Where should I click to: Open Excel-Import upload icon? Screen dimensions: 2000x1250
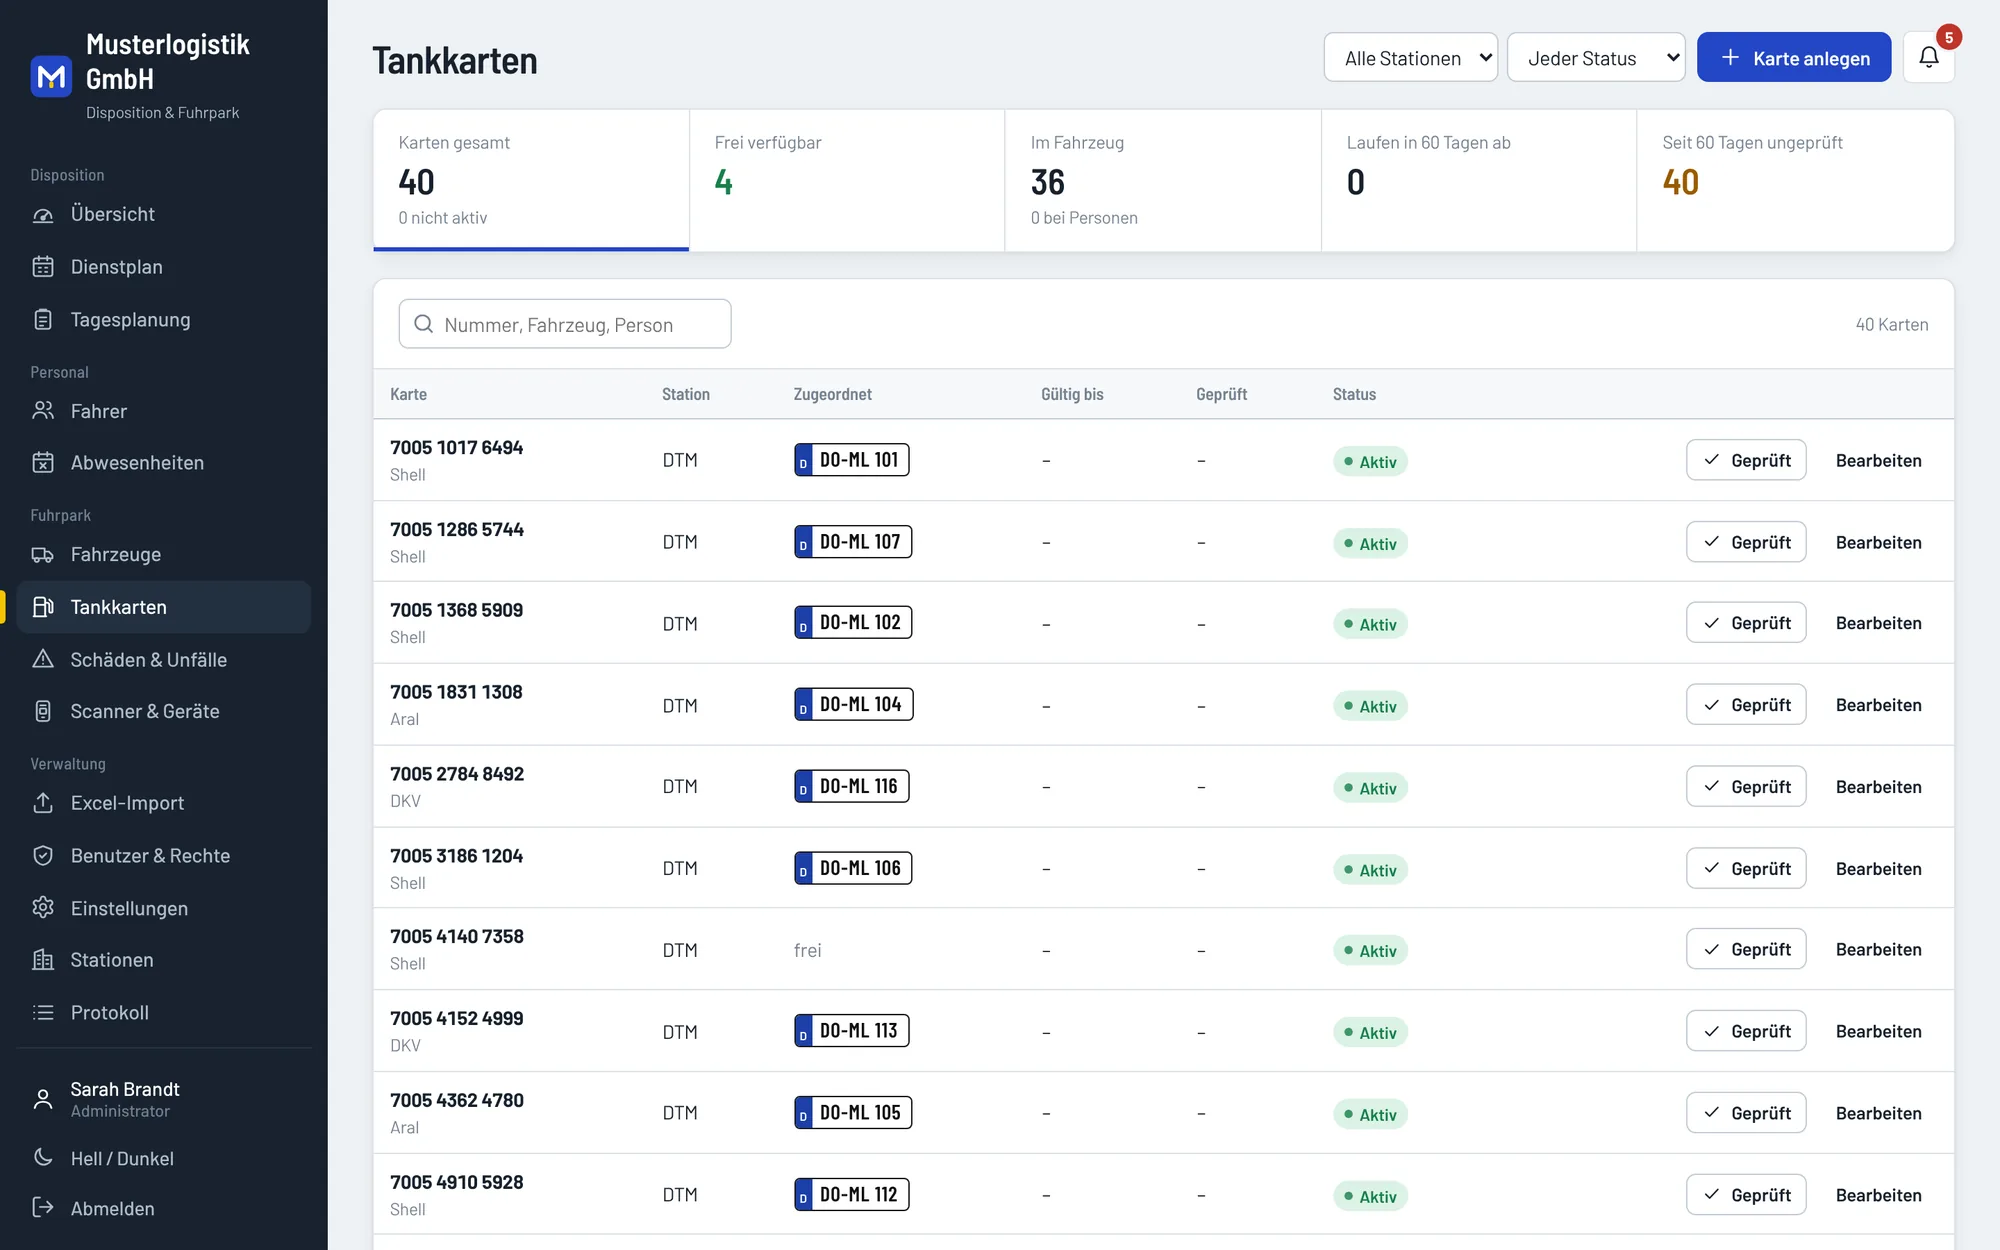(43, 803)
